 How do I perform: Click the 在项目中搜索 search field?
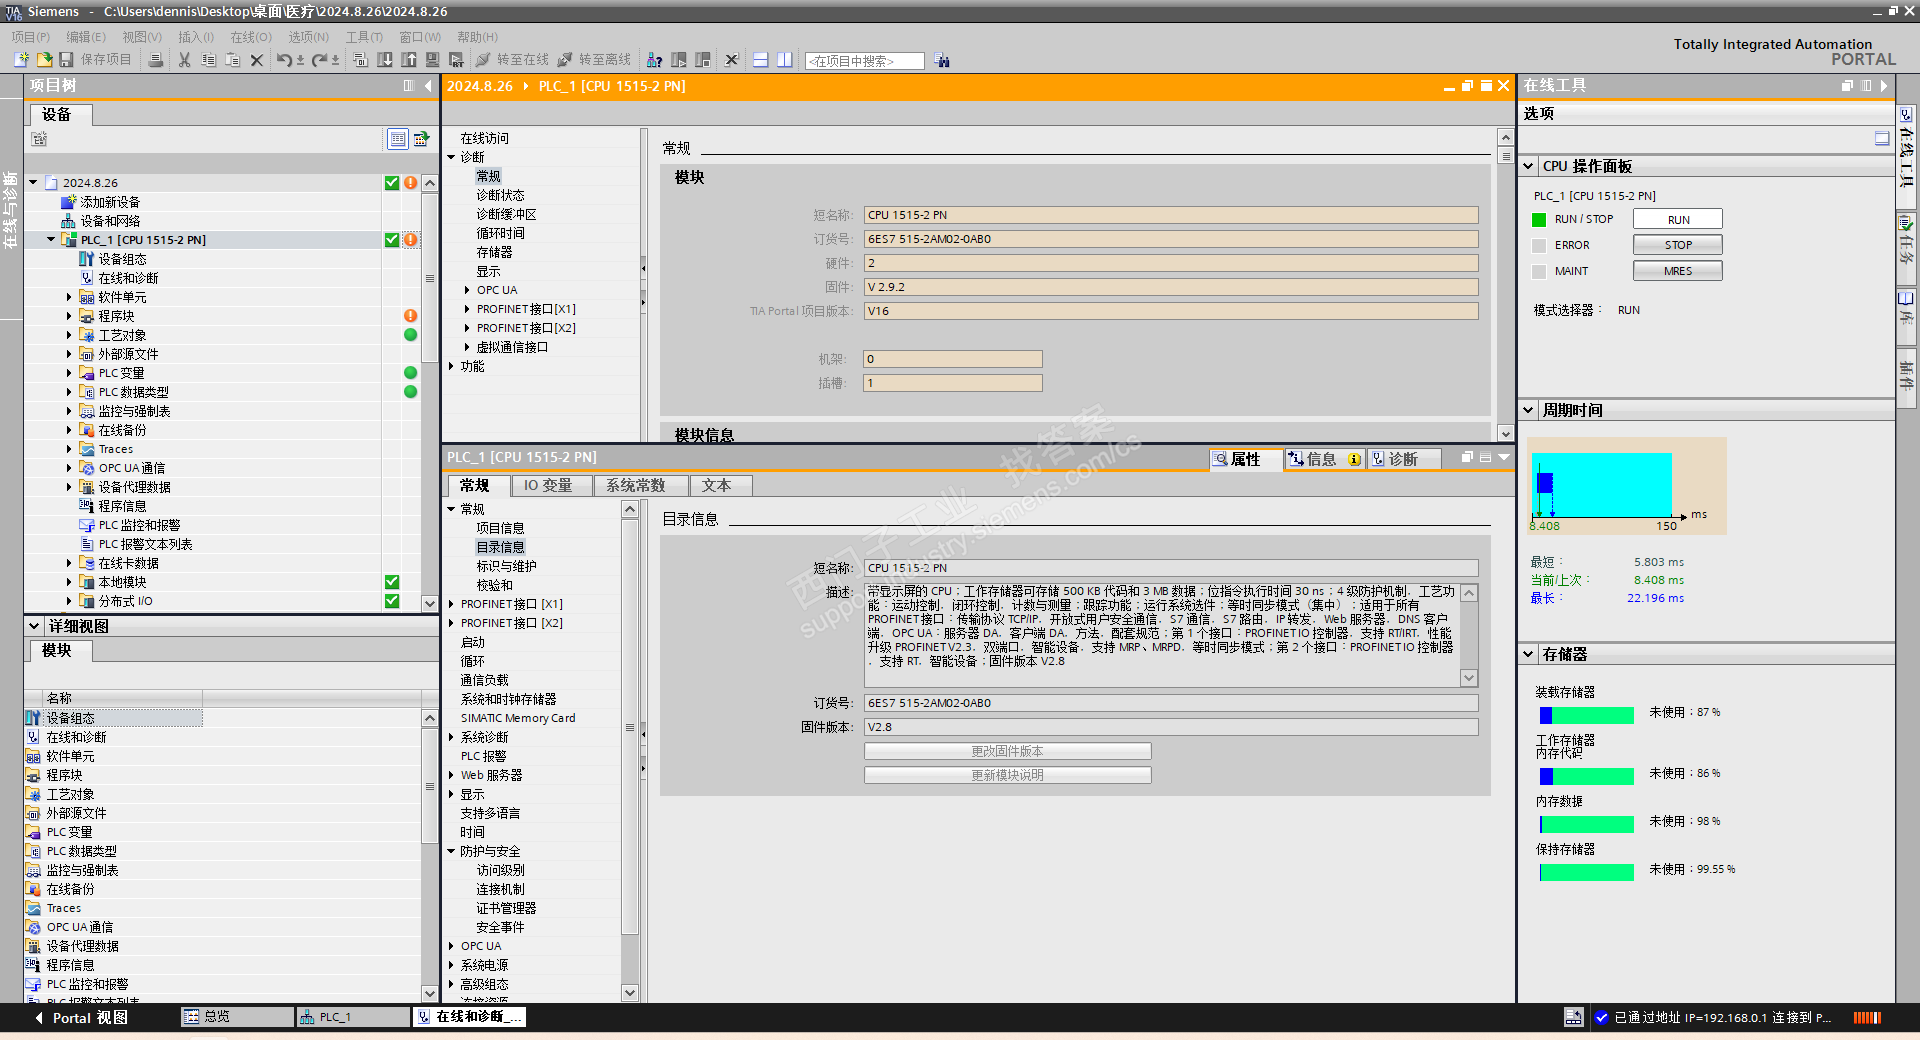click(864, 61)
